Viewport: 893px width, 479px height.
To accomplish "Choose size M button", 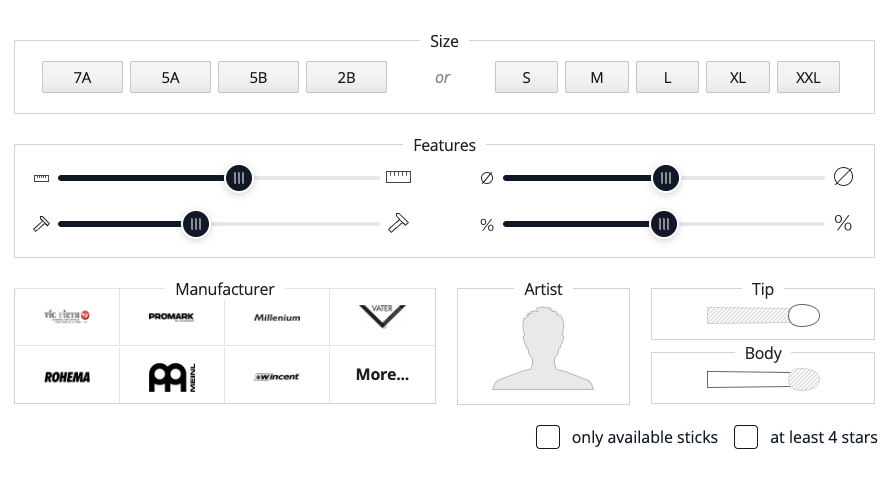I will pos(597,77).
